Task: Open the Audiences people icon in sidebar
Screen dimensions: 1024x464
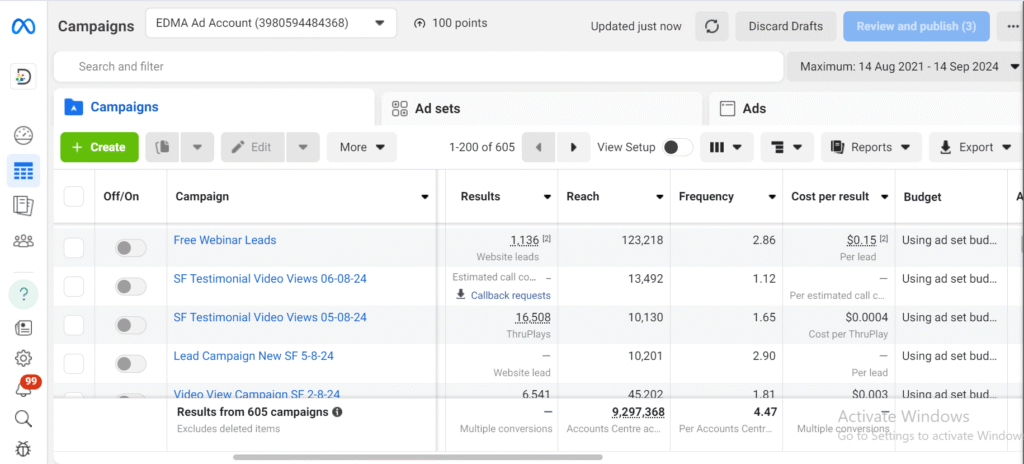Action: click(23, 240)
